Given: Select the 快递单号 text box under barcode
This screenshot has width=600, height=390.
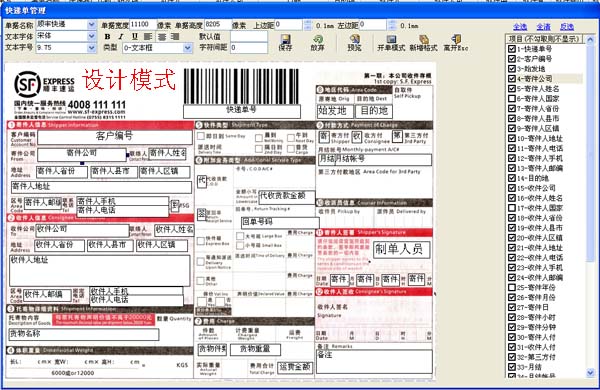Looking at the screenshot, I should 242,111.
